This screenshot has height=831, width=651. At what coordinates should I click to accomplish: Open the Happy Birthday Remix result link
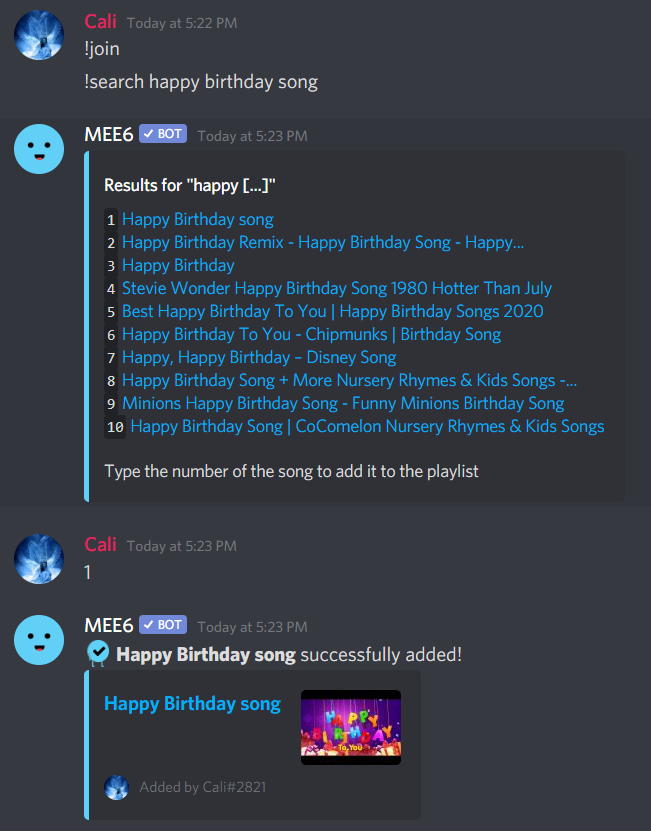(x=323, y=242)
